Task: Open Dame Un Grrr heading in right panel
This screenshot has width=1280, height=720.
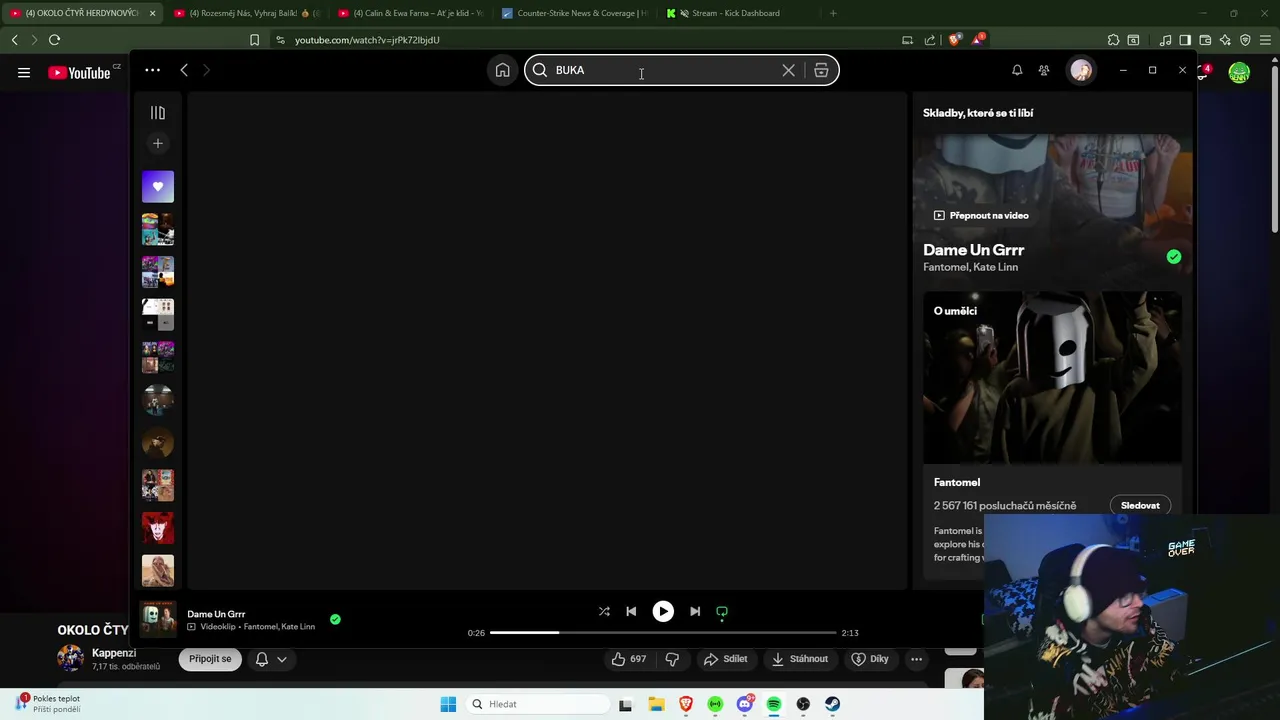Action: click(x=973, y=250)
